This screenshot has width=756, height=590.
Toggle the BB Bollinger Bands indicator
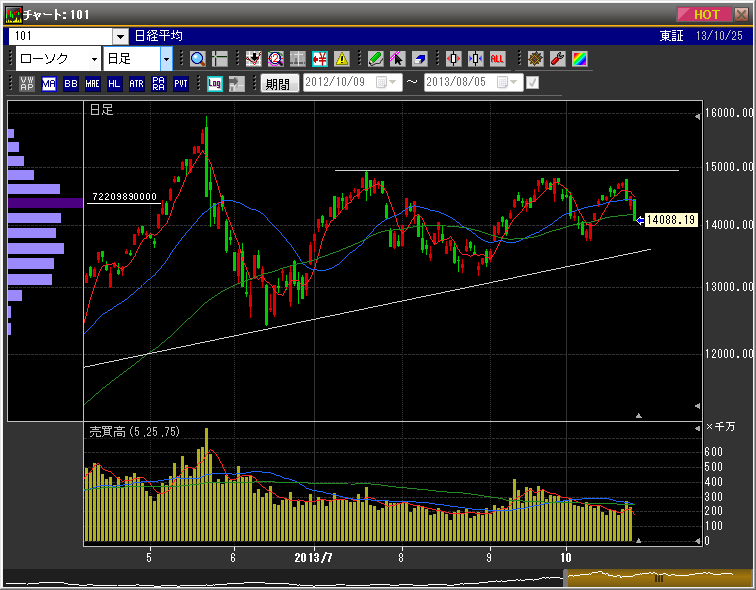coord(71,84)
